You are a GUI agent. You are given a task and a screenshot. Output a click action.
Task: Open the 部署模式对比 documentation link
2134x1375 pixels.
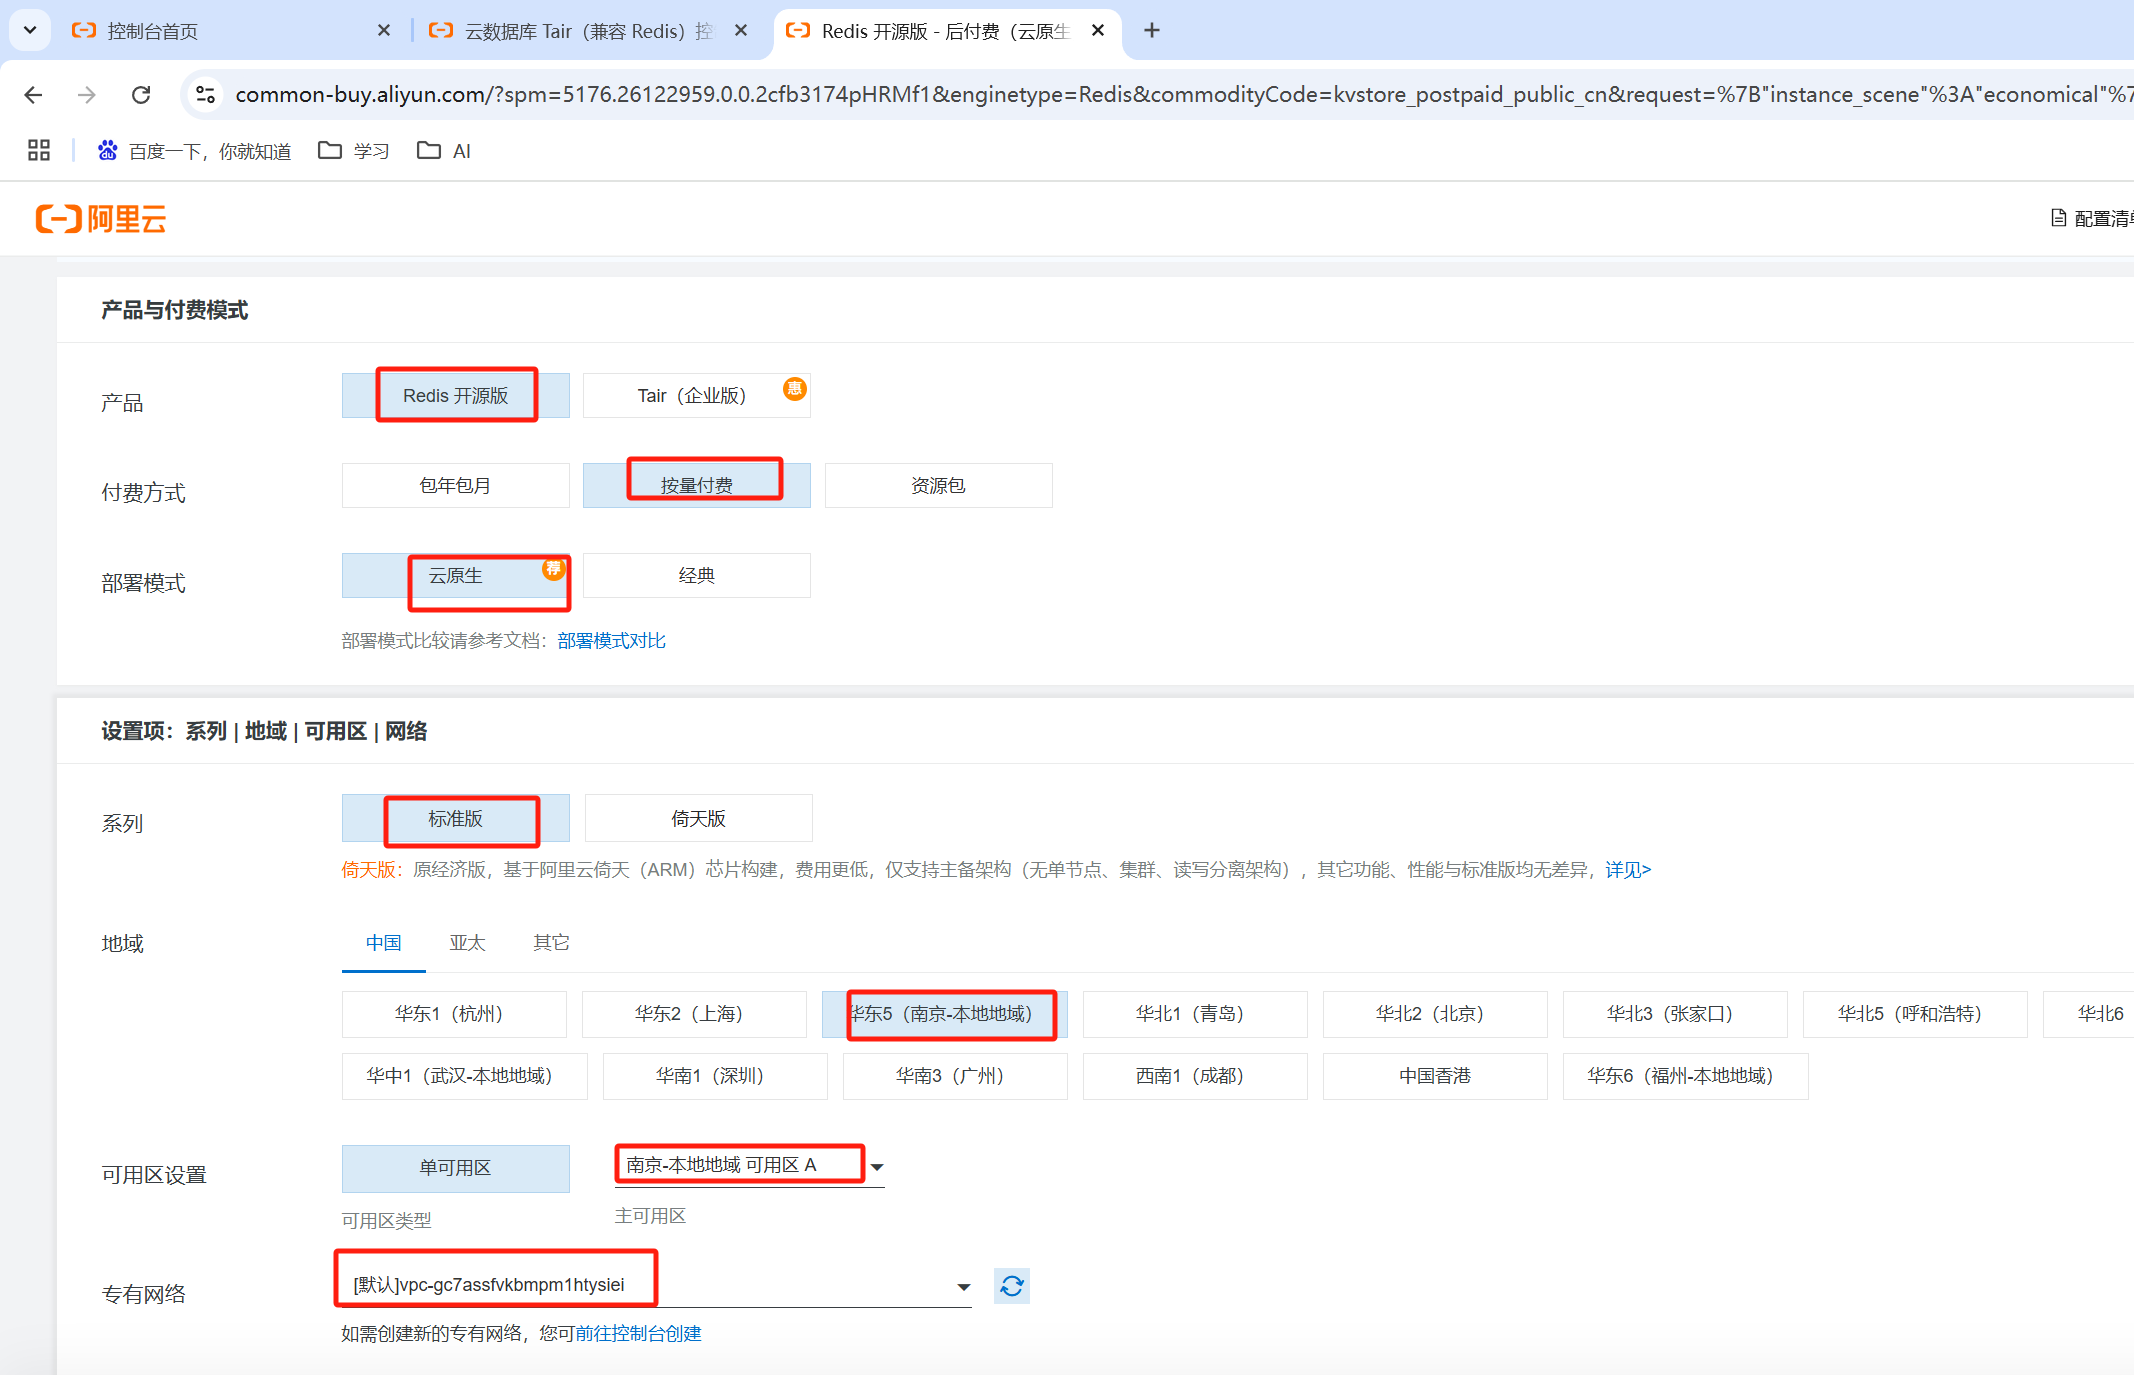pyautogui.click(x=611, y=640)
